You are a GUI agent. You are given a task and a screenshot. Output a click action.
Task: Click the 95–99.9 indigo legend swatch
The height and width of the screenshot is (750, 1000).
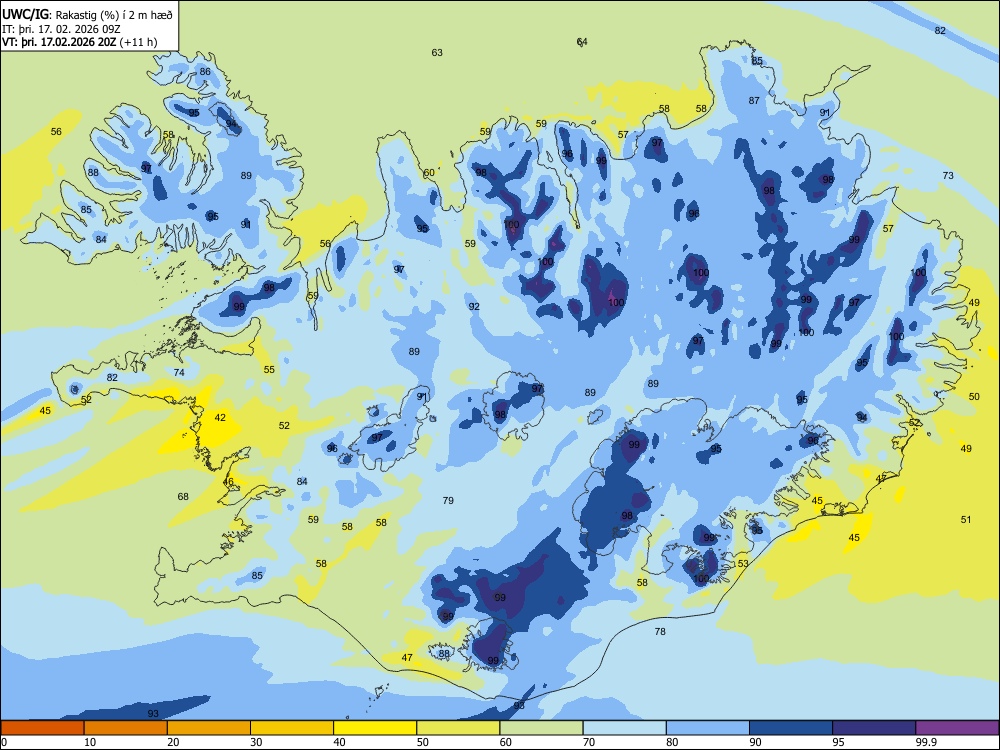874,728
